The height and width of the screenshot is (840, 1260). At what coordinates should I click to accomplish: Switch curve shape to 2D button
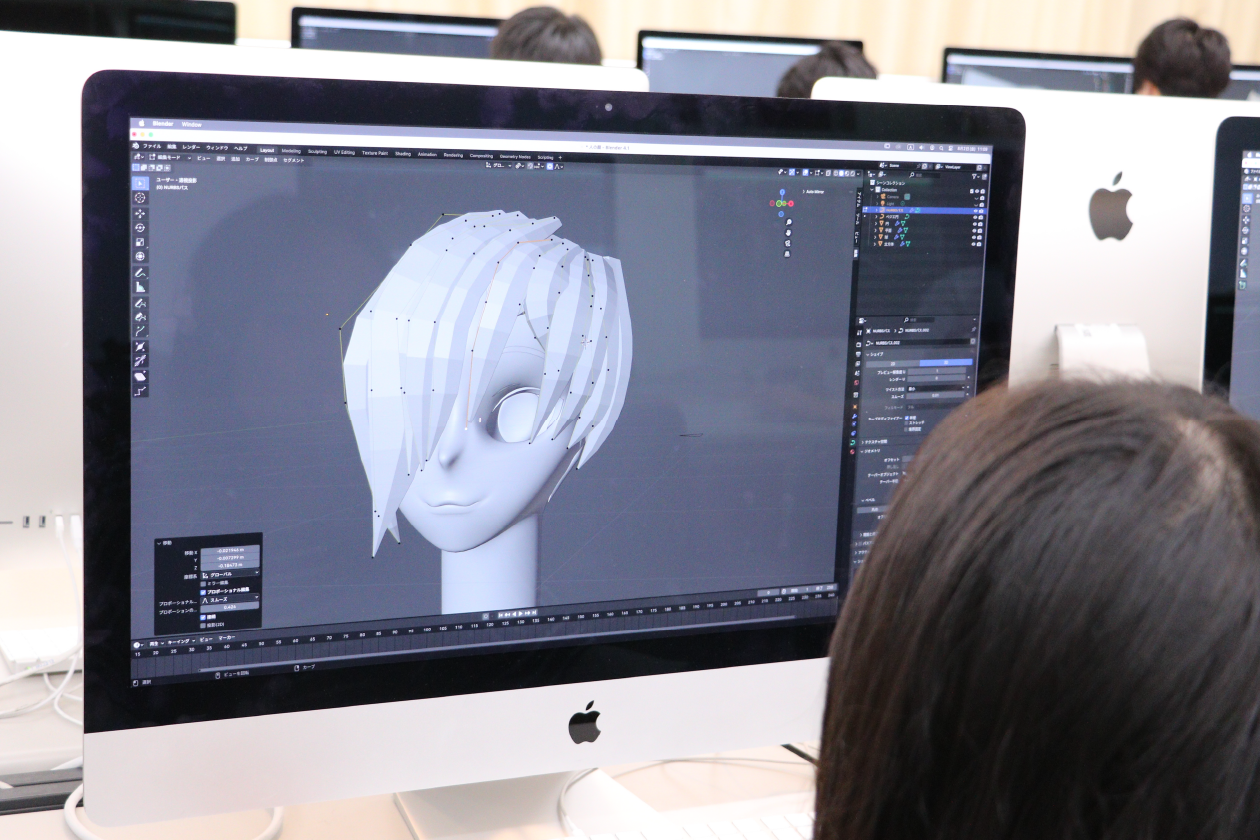(893, 363)
